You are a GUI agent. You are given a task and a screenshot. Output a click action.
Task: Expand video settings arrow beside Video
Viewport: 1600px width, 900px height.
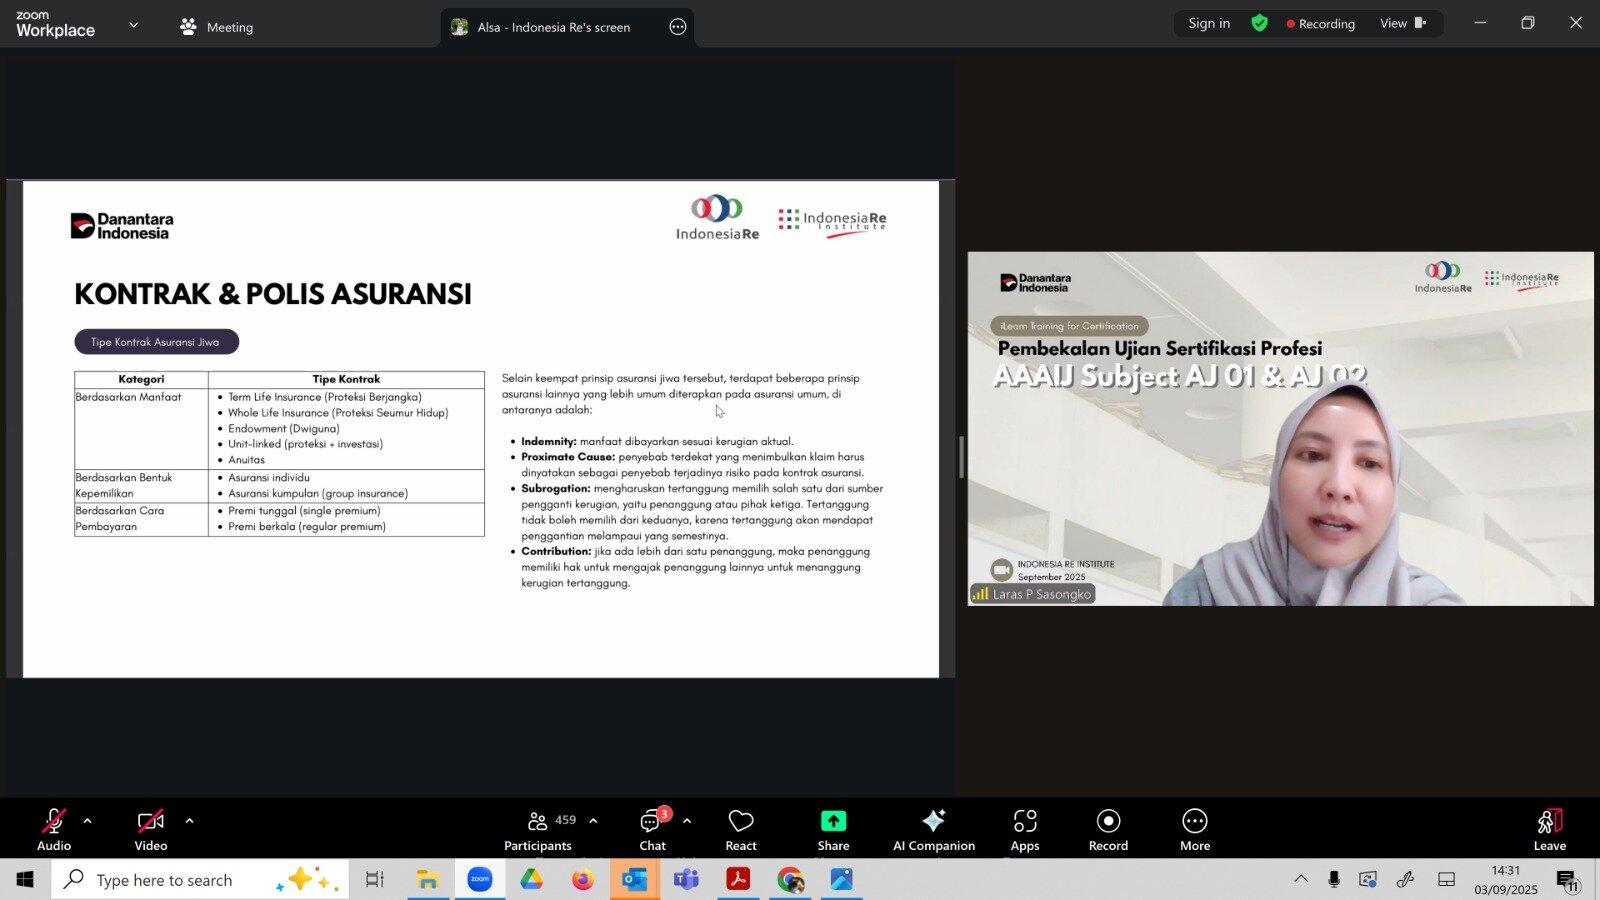(x=189, y=821)
